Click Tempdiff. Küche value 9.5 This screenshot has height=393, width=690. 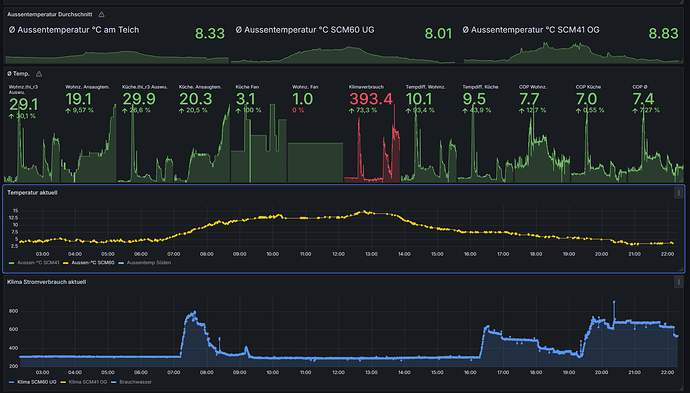[474, 99]
